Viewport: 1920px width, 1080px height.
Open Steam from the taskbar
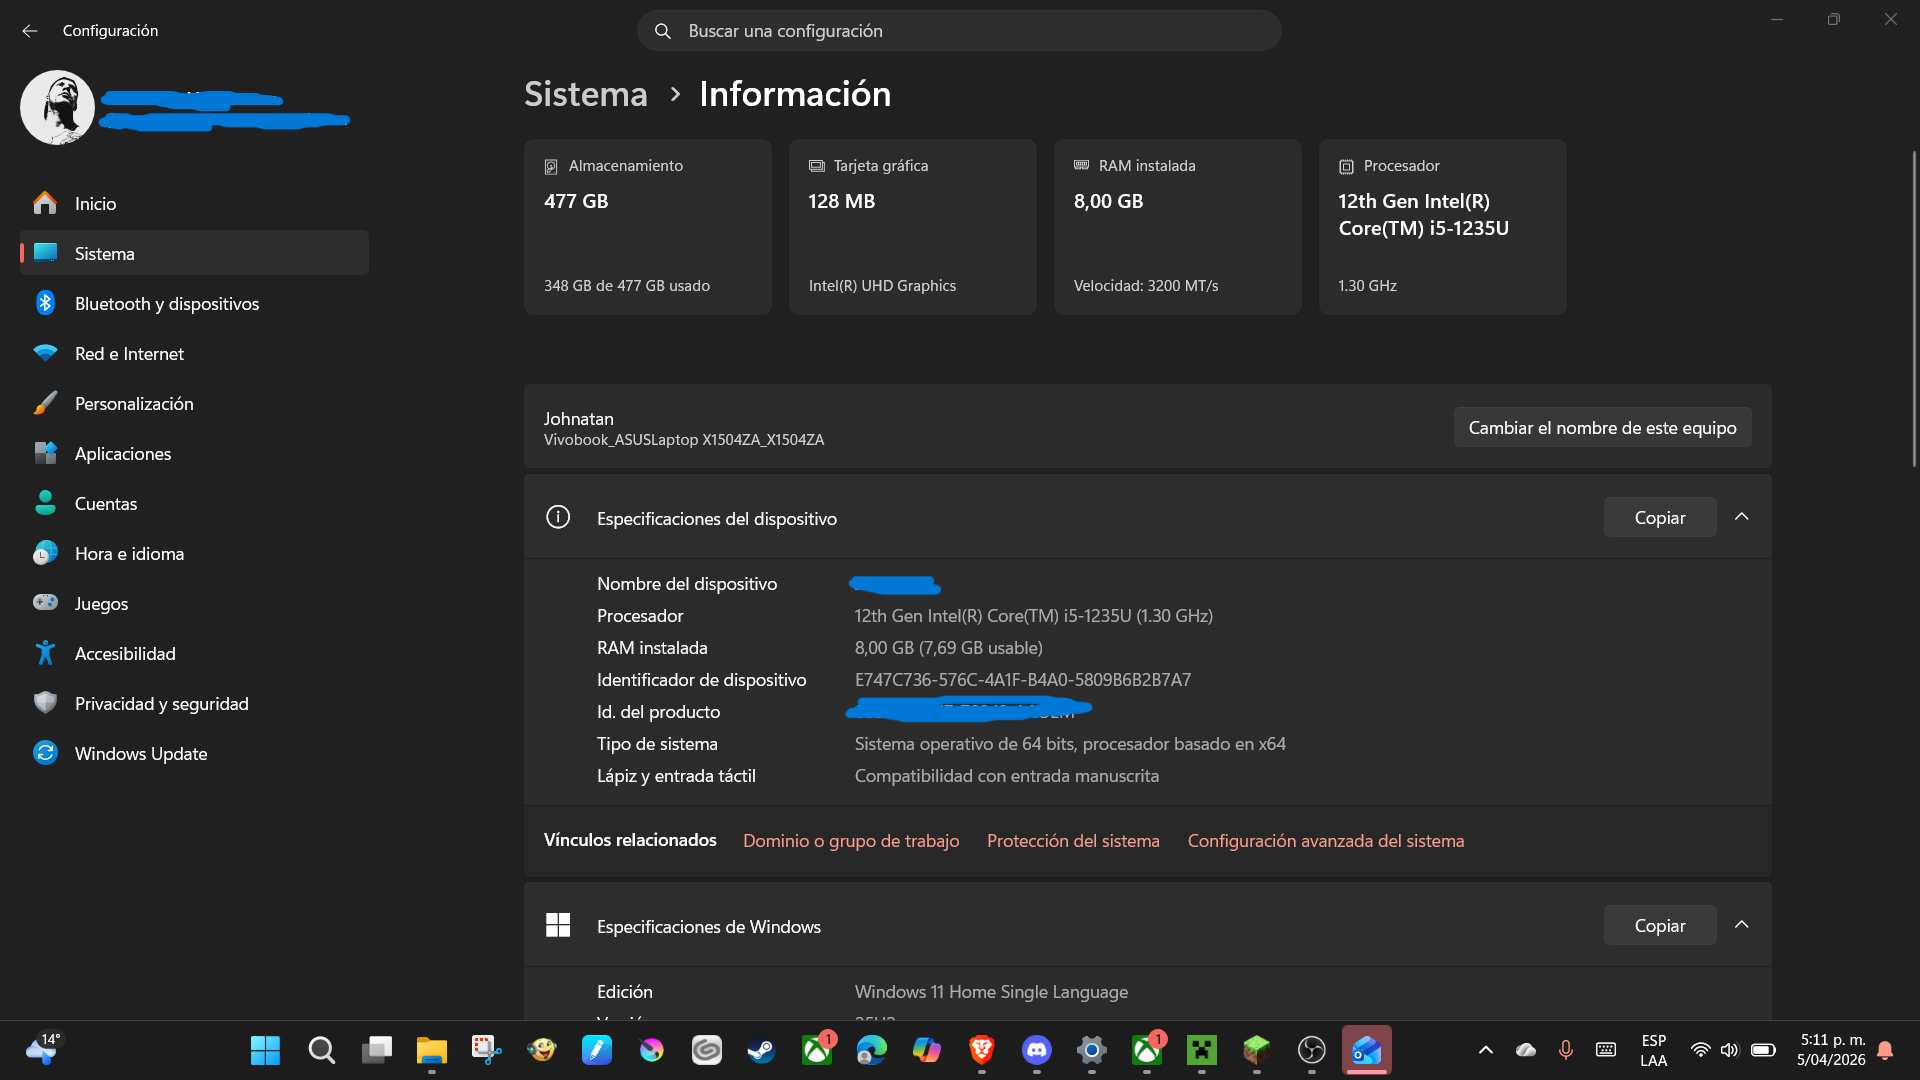pyautogui.click(x=761, y=1050)
